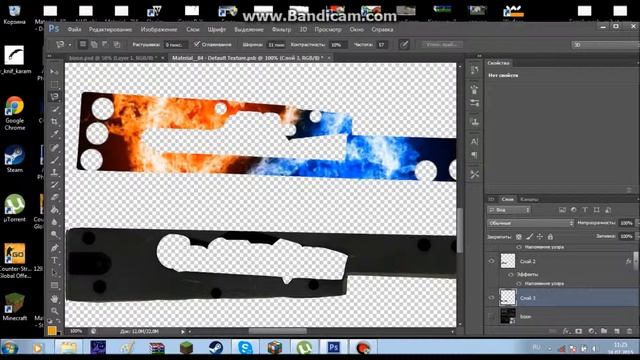Select the Crop tool

[x=54, y=122]
